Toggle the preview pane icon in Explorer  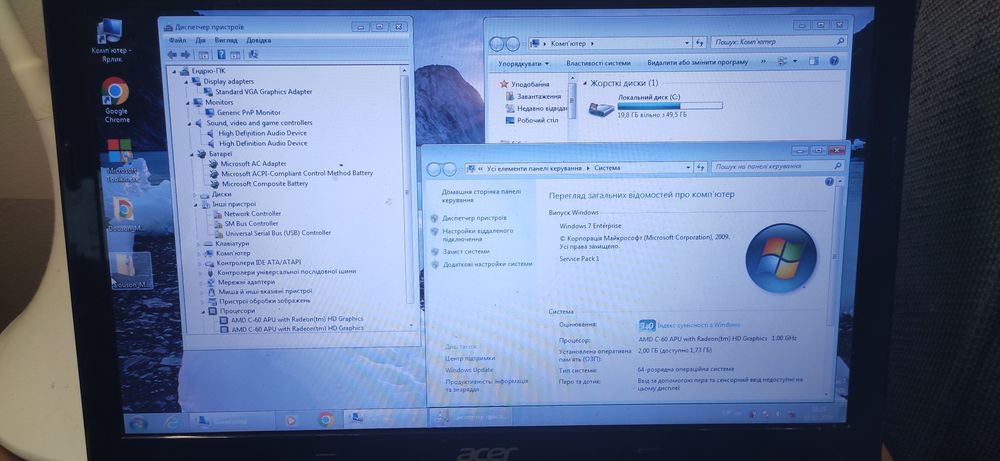tap(813, 61)
